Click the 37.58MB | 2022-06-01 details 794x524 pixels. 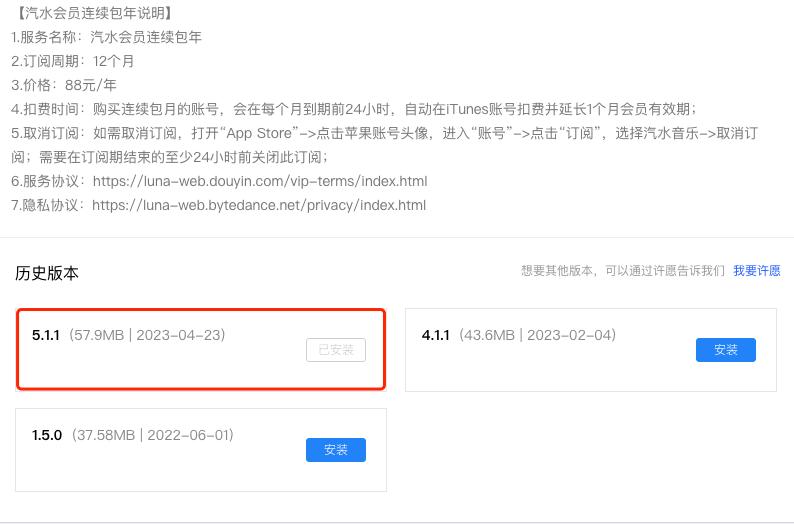[152, 435]
